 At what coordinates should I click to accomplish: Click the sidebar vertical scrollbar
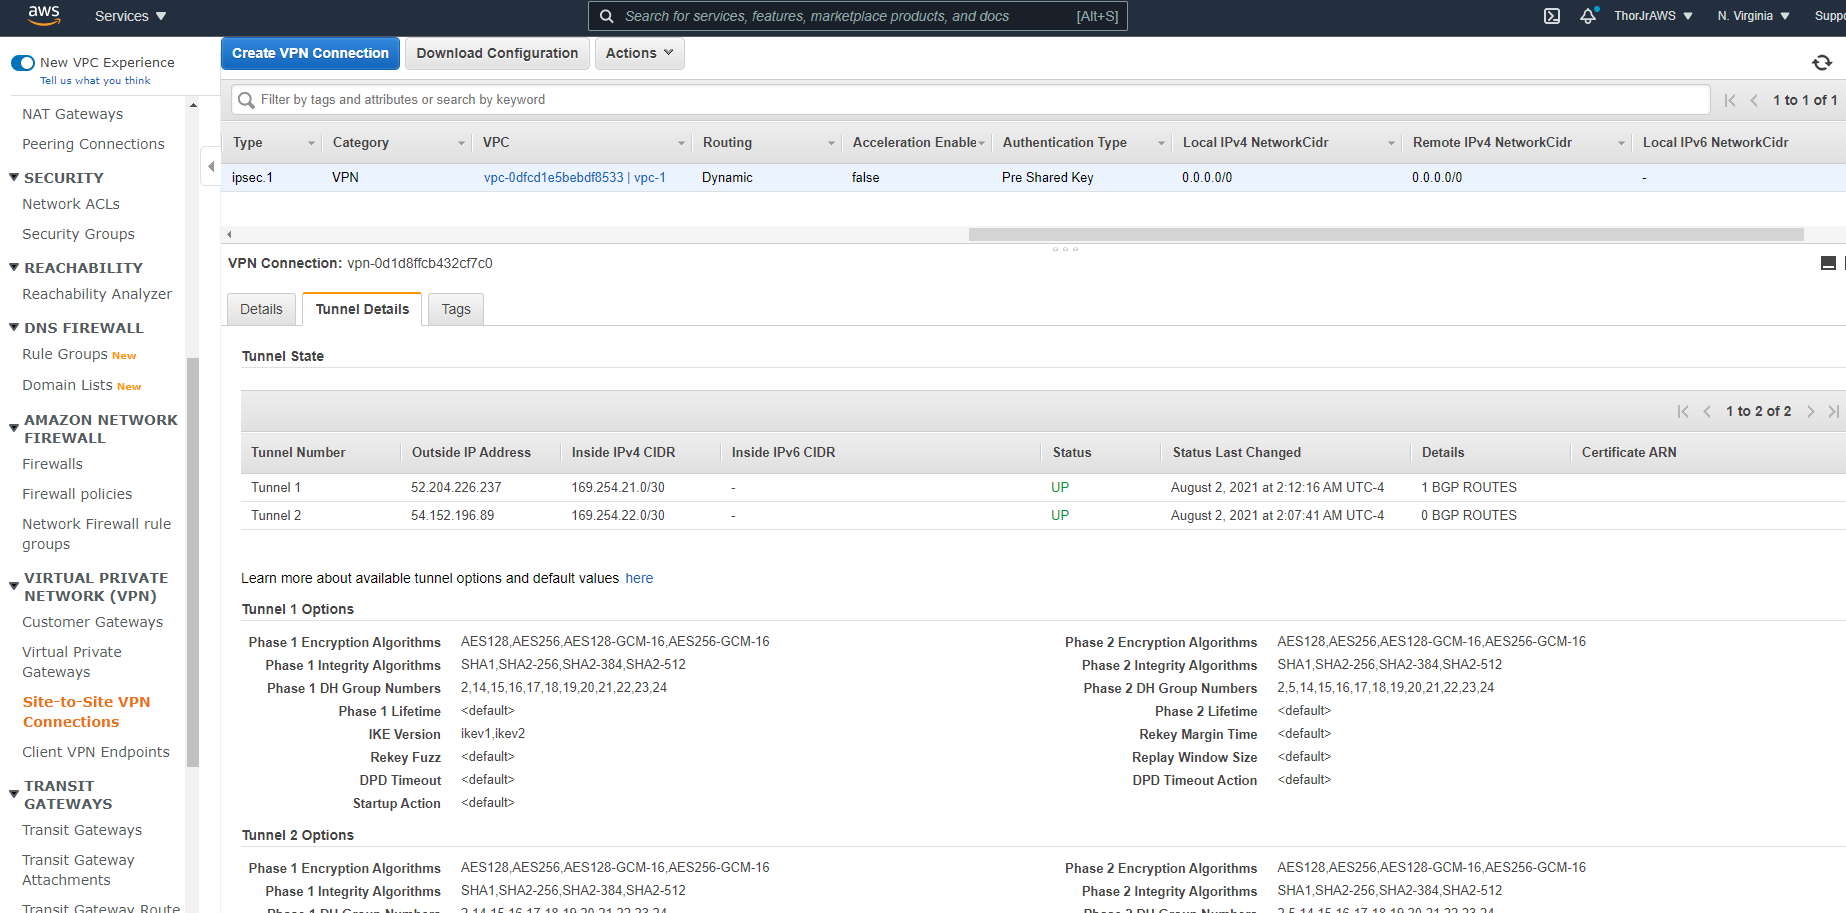click(193, 561)
